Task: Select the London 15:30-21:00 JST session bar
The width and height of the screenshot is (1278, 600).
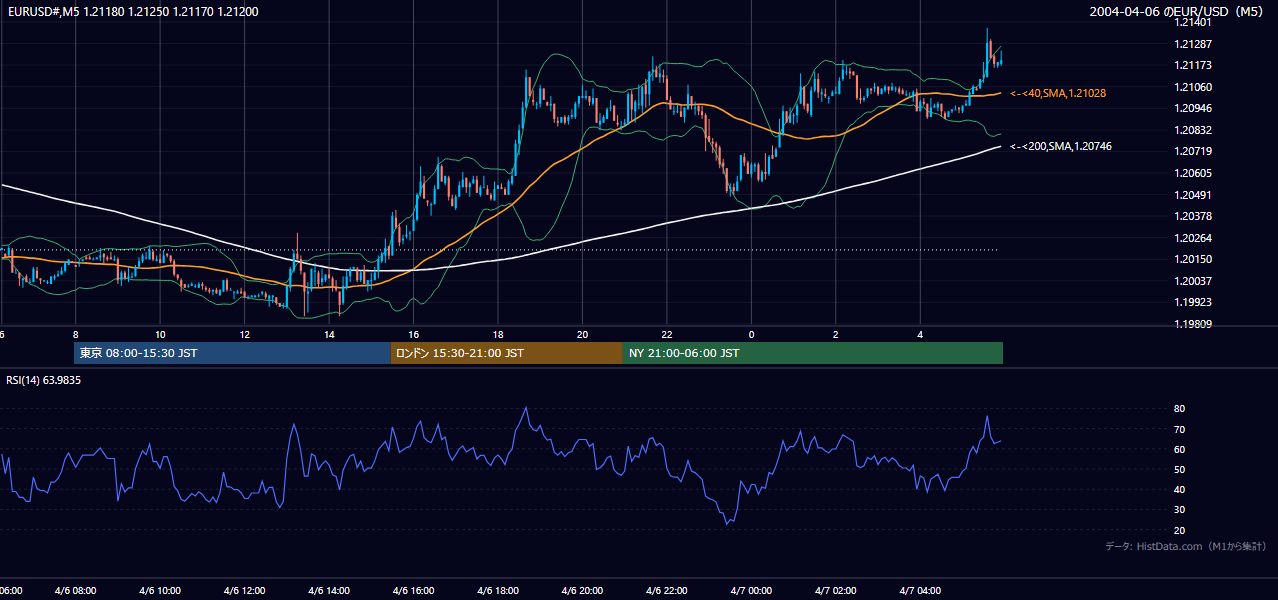Action: 506,353
